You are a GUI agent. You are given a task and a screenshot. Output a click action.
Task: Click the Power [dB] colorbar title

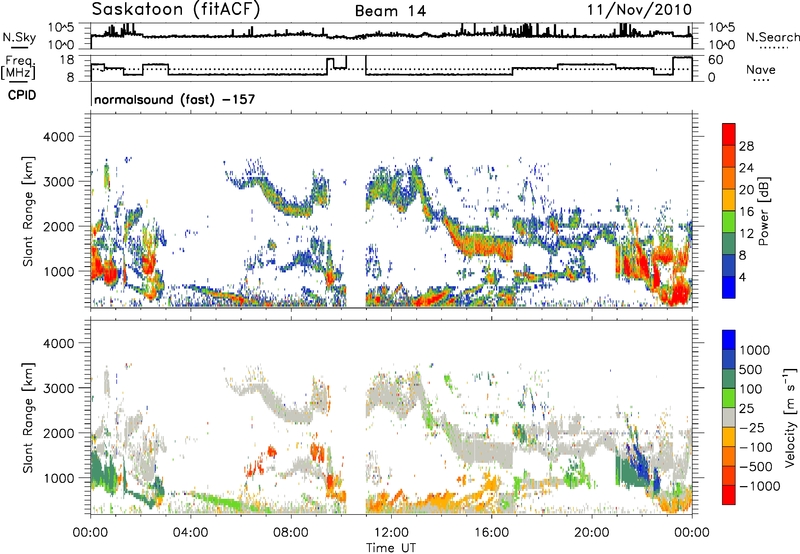point(763,211)
